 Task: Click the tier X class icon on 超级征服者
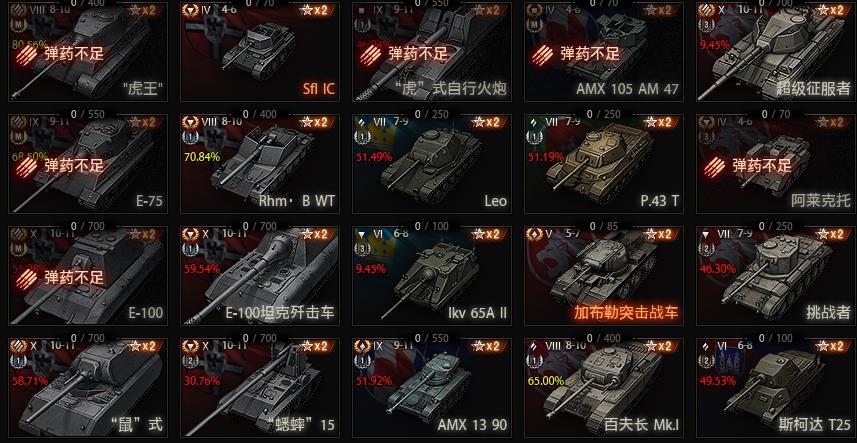coord(707,10)
